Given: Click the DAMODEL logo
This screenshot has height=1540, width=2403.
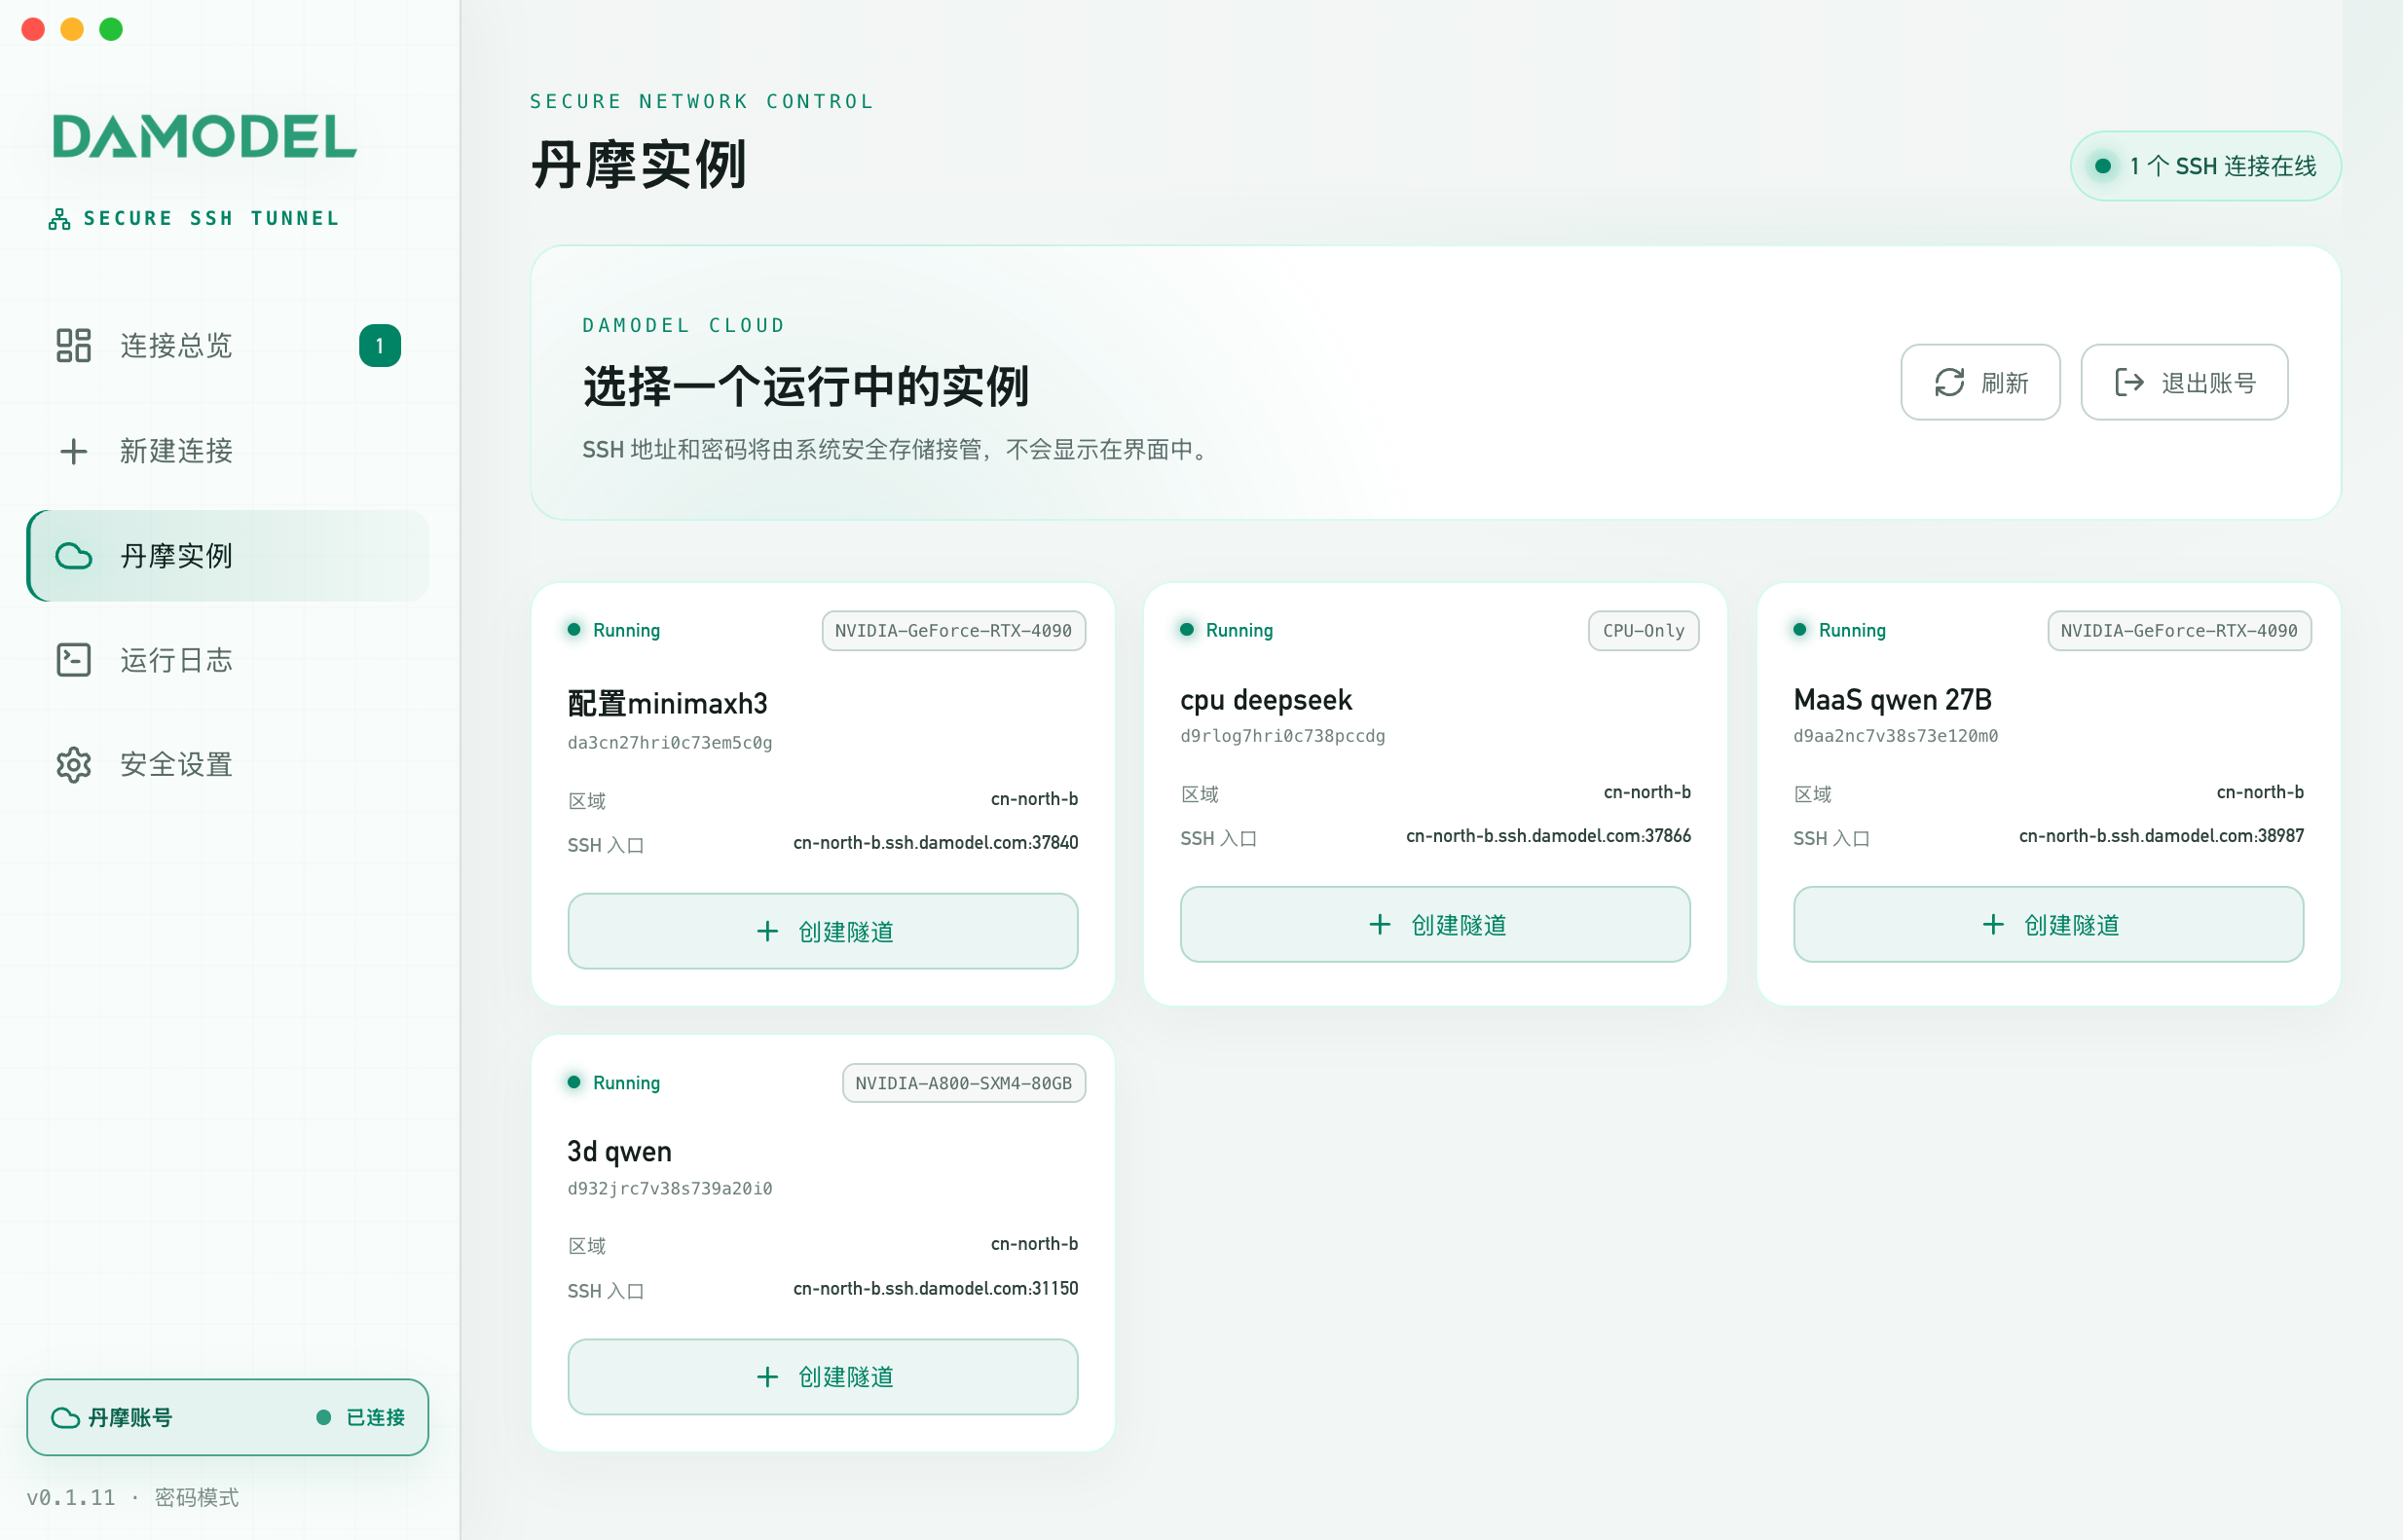Looking at the screenshot, I should point(204,137).
